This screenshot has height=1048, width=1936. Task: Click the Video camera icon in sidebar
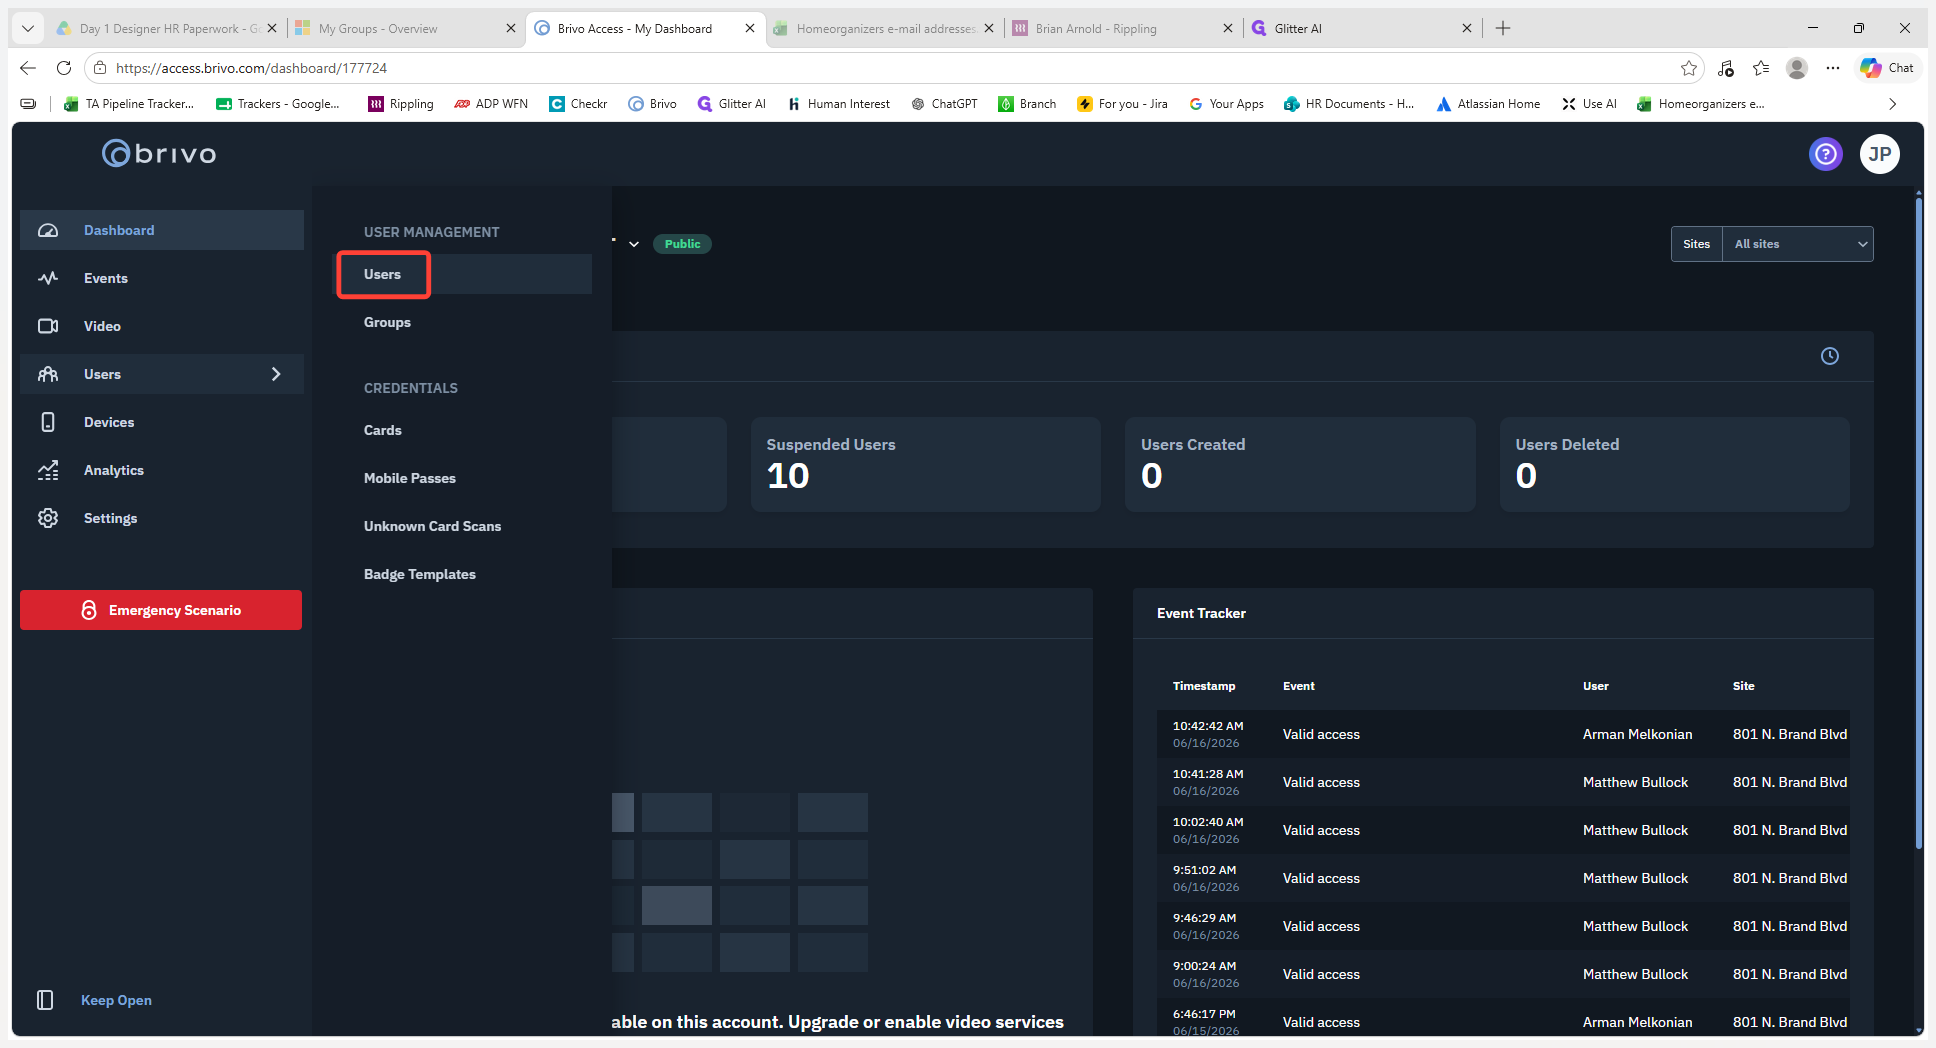tap(48, 326)
